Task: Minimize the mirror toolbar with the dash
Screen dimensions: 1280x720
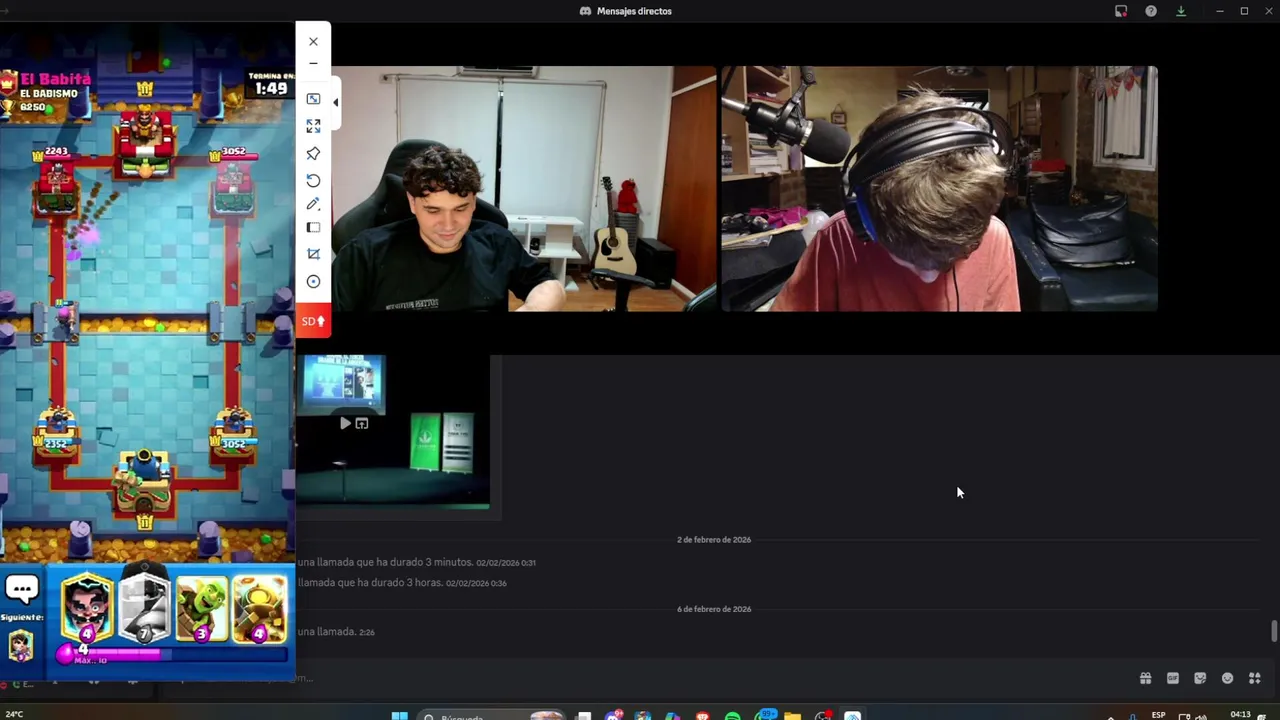Action: tap(313, 63)
